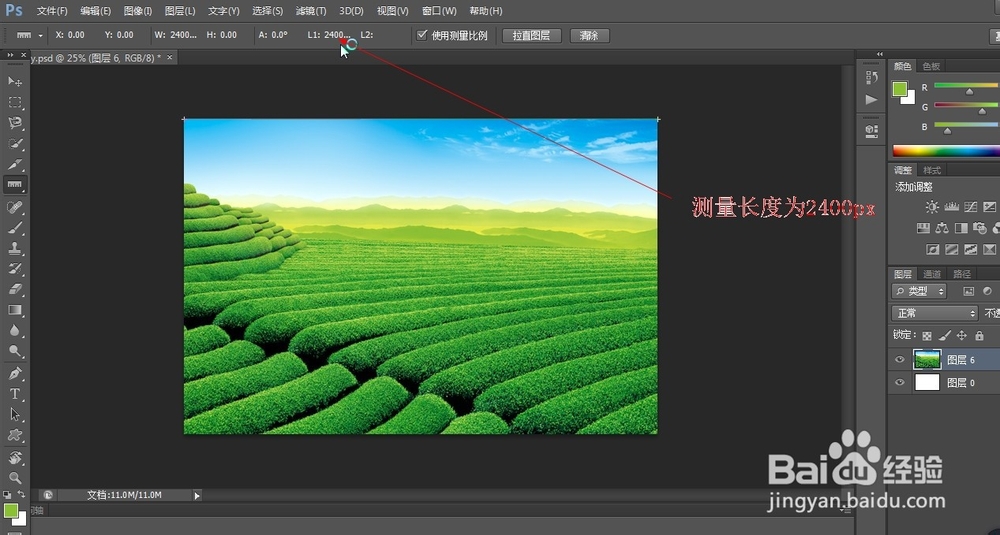Add Color Balance scales adjustment icon

click(941, 228)
